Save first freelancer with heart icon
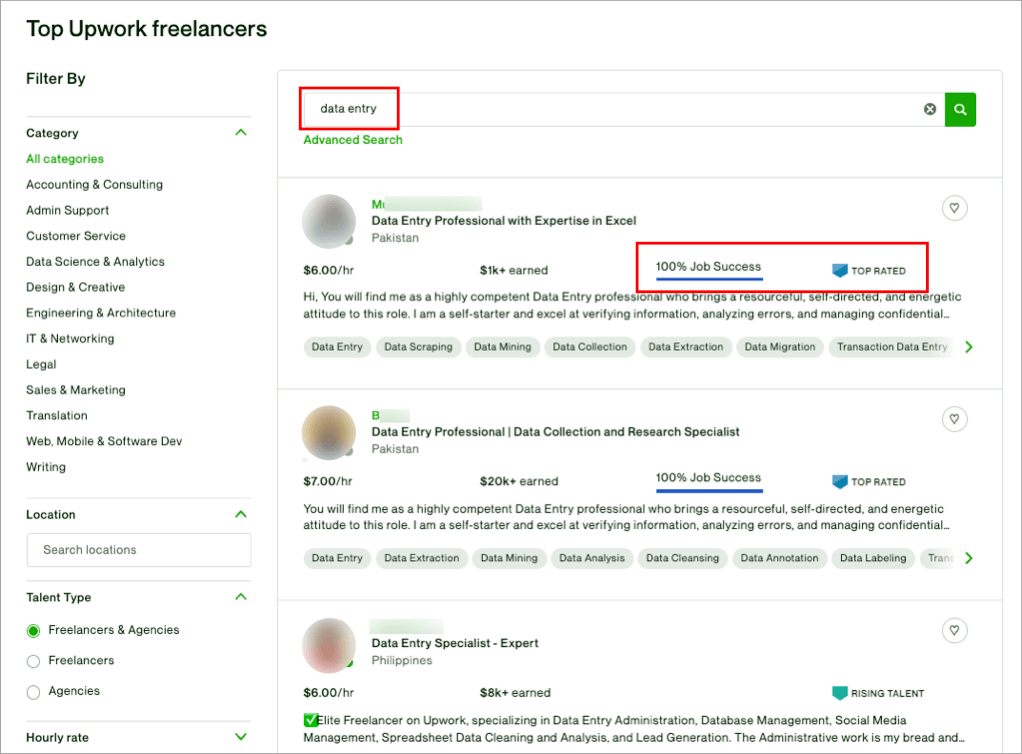The height and width of the screenshot is (754, 1022). [954, 208]
